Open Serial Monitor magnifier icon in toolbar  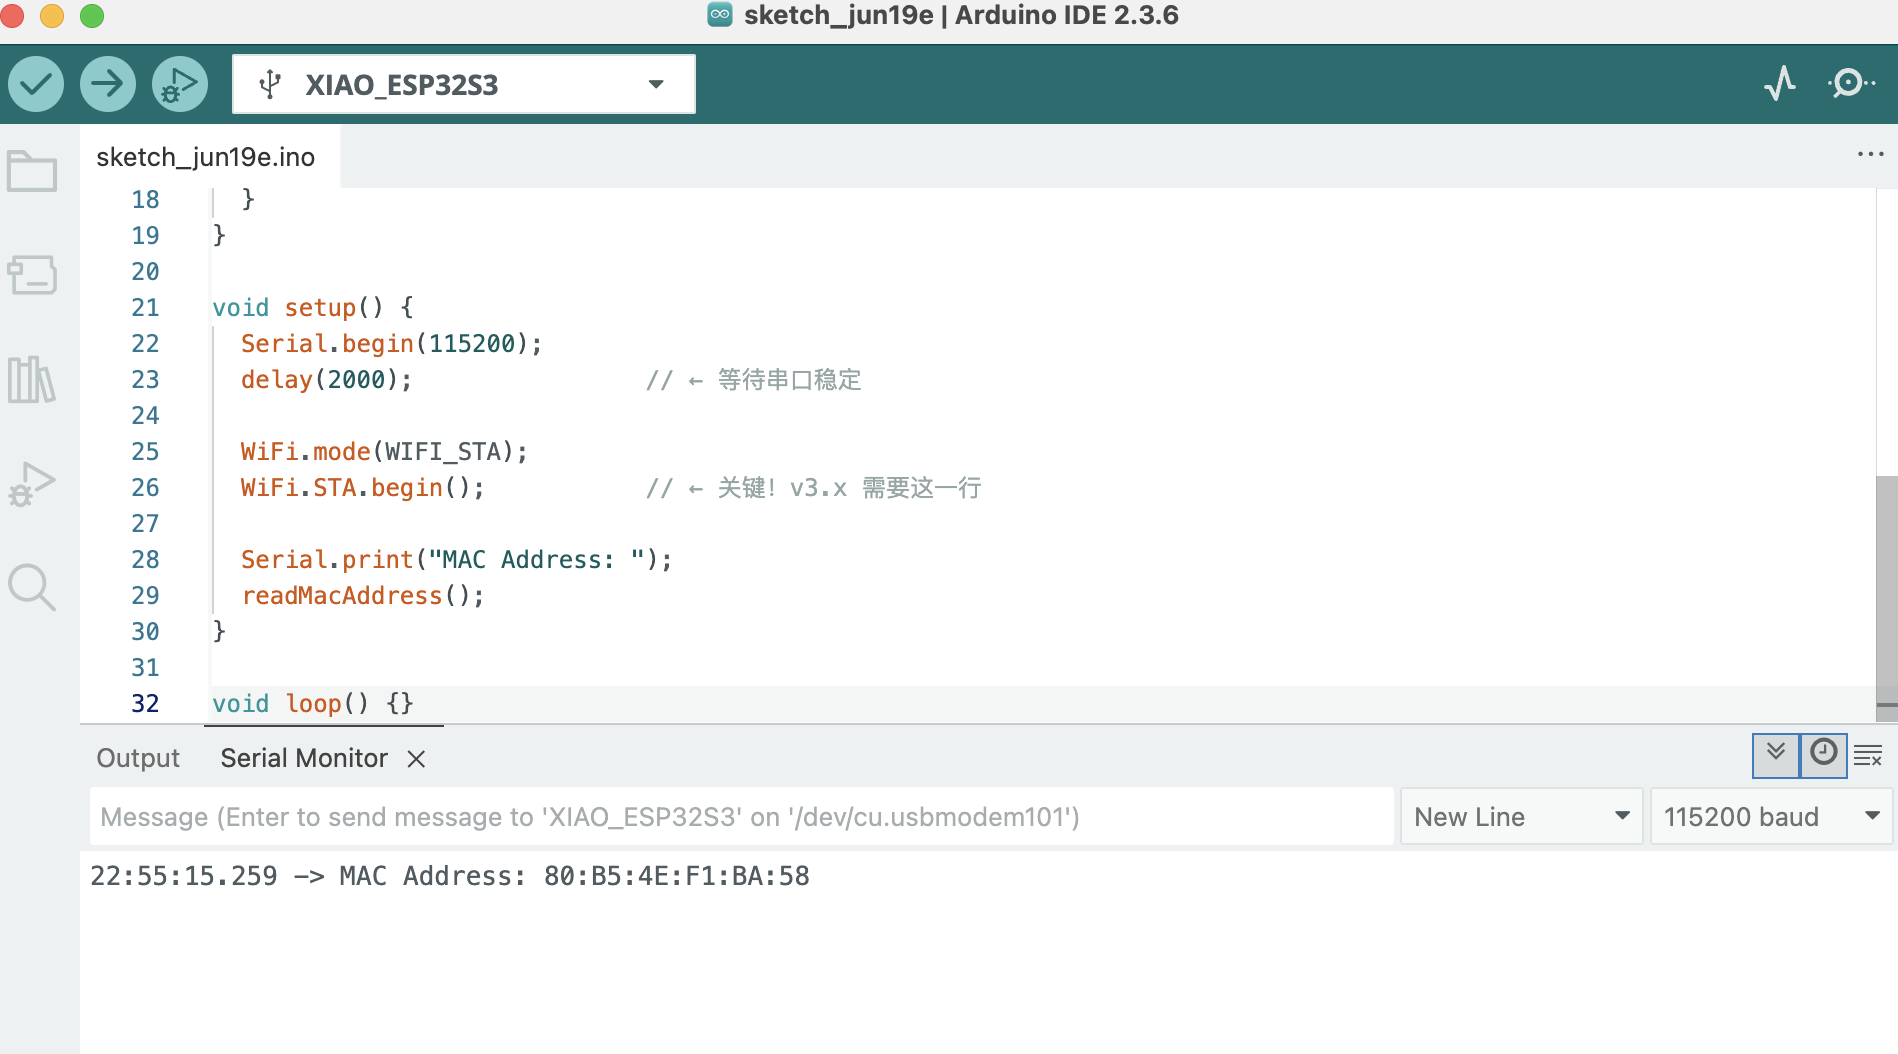pos(1850,84)
